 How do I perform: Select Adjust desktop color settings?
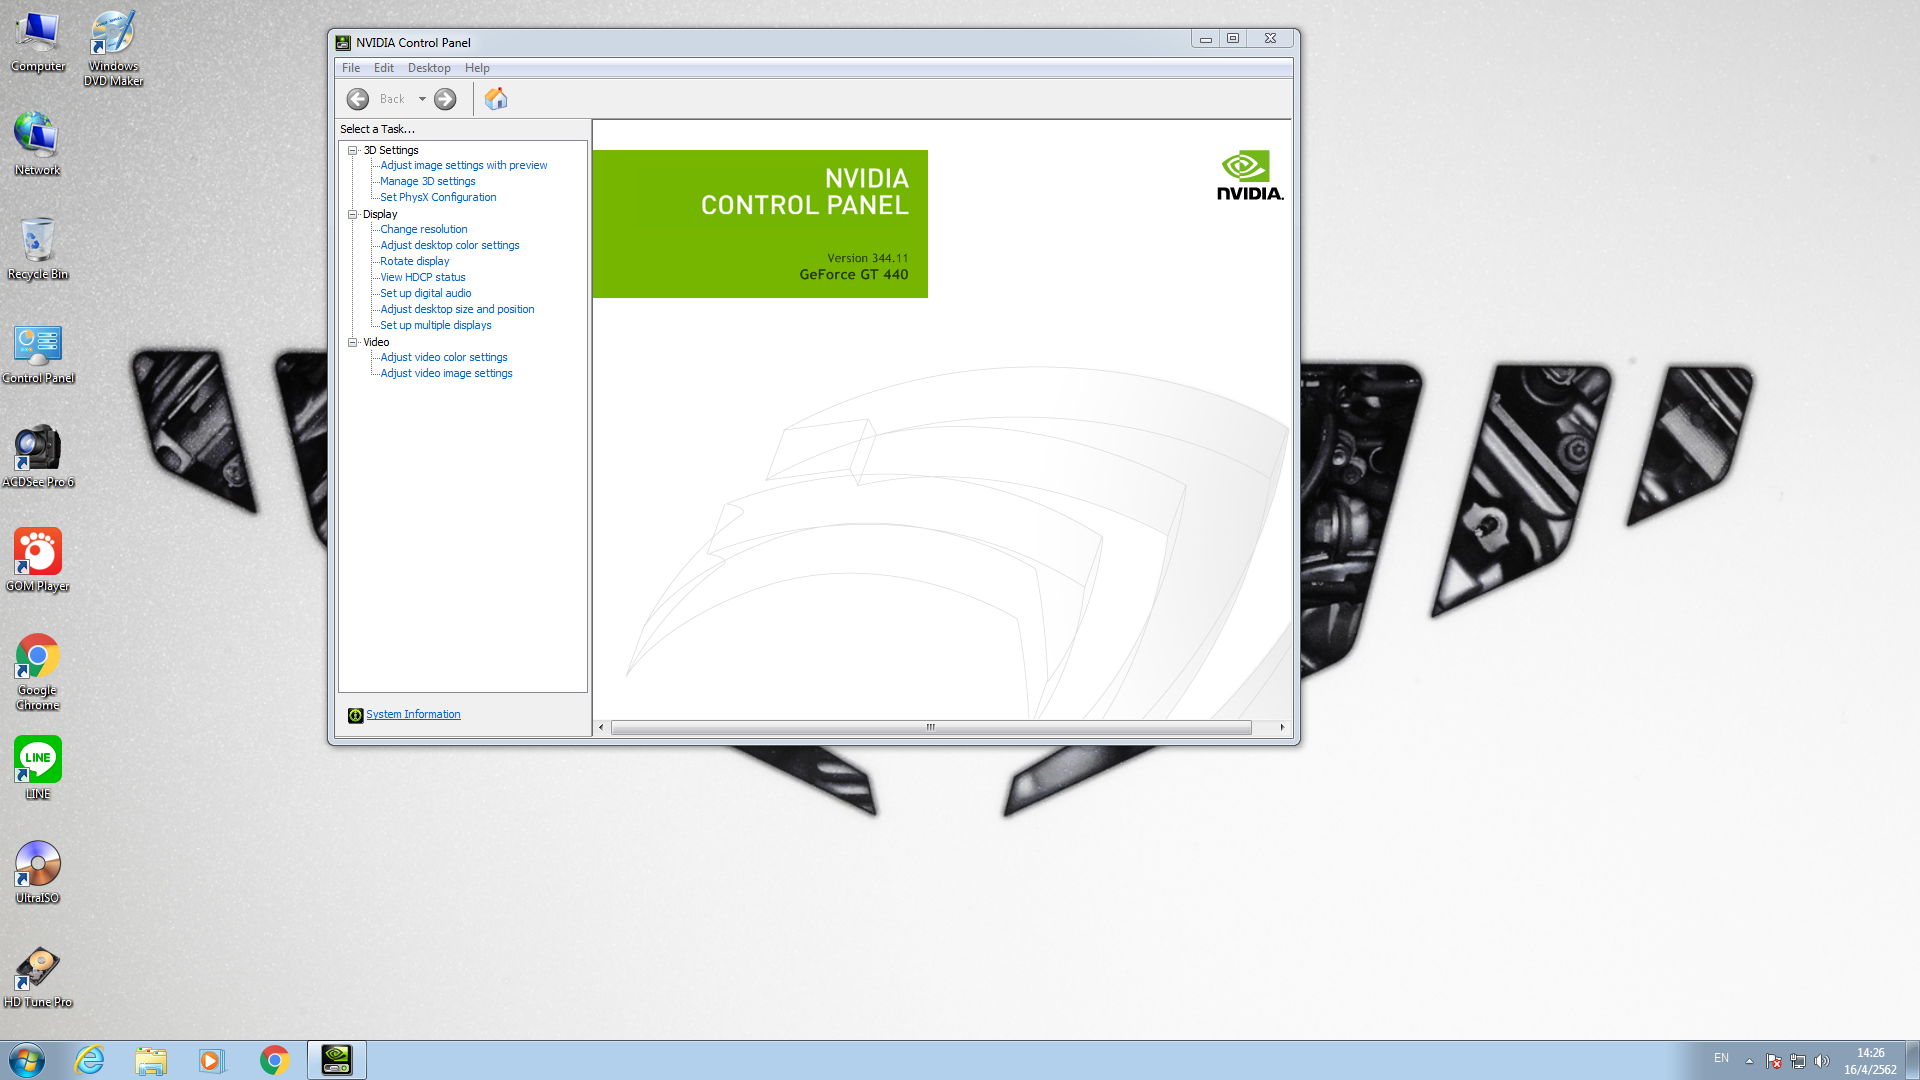click(x=450, y=245)
